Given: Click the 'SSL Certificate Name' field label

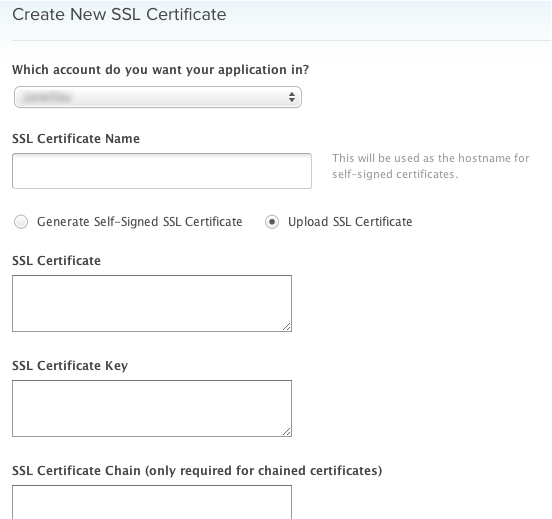Looking at the screenshot, I should (76, 139).
